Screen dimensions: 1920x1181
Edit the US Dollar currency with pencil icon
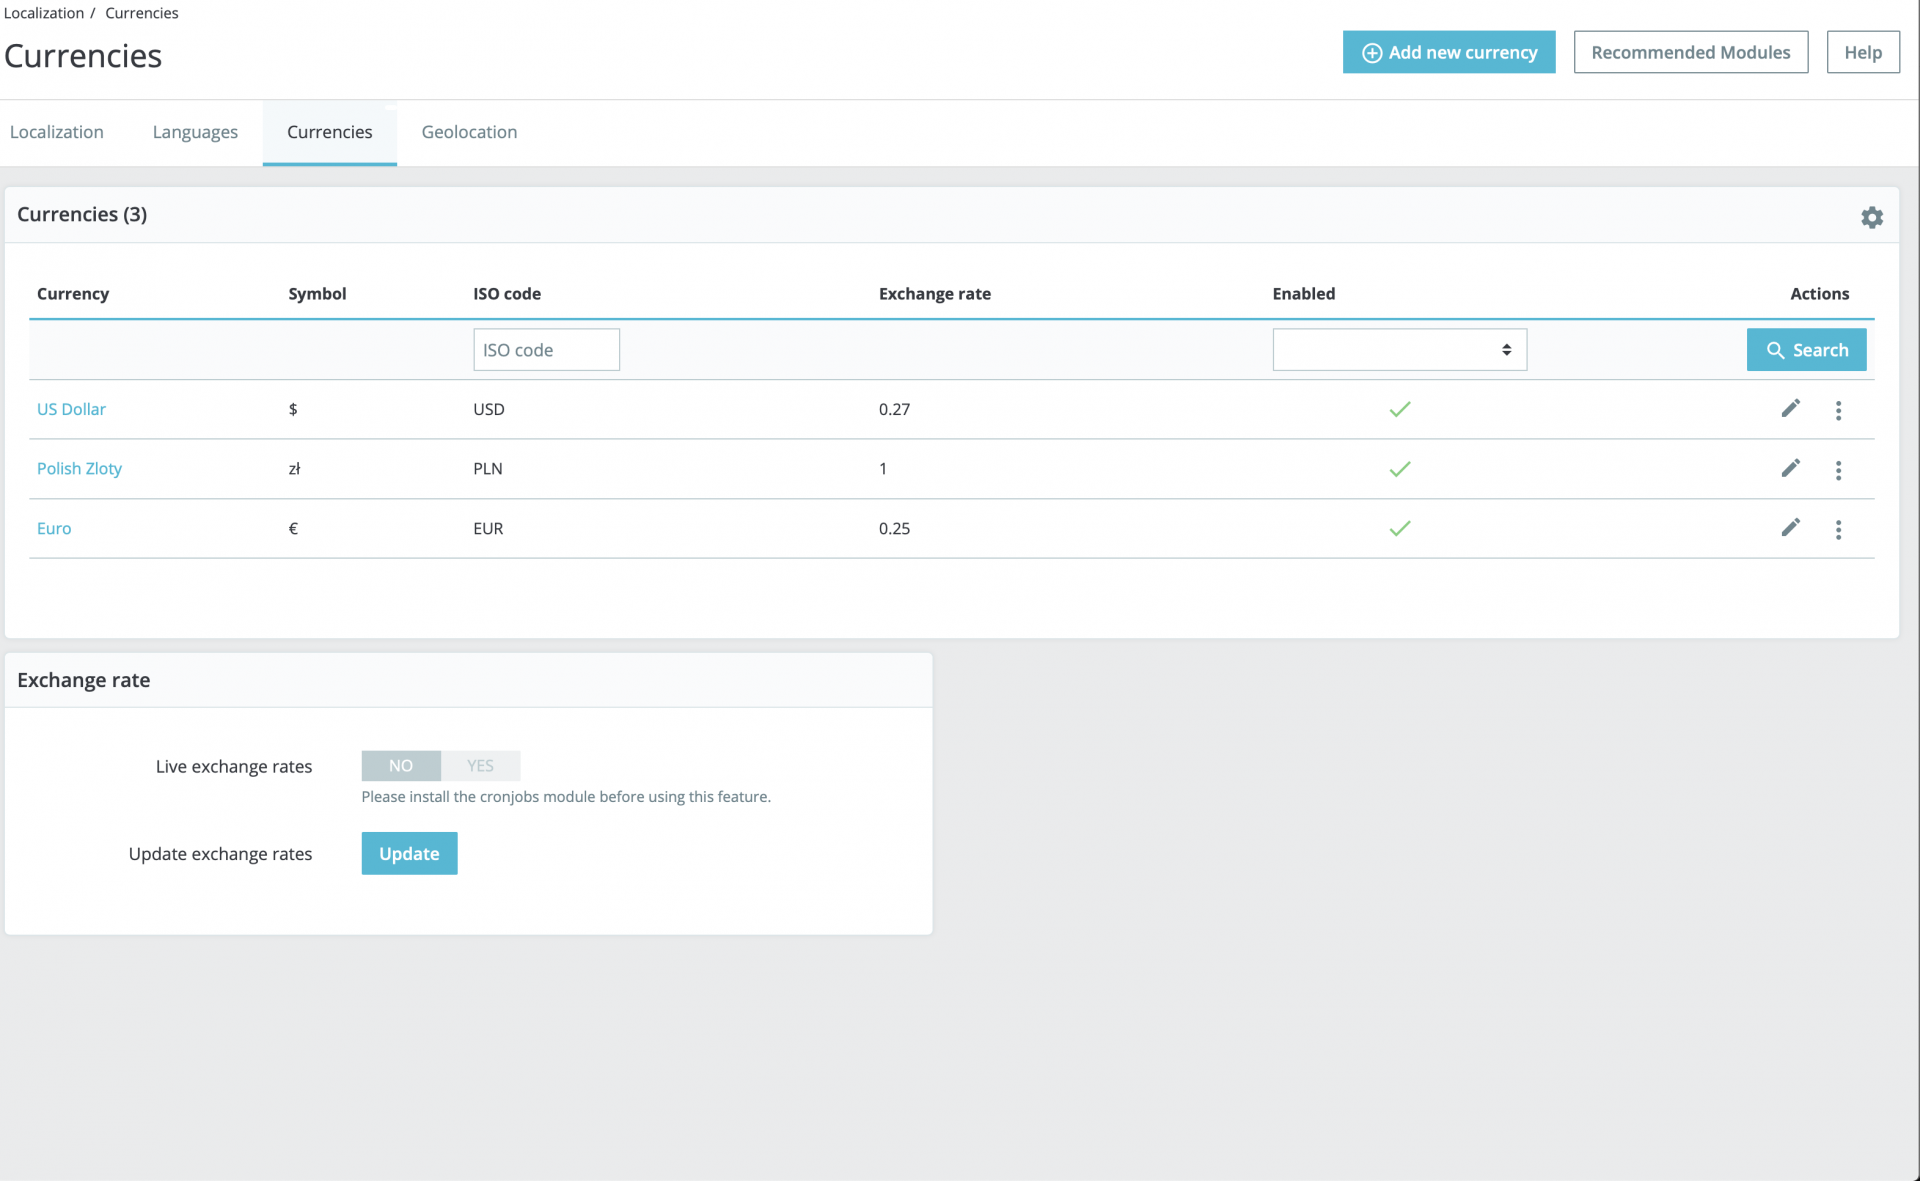point(1790,408)
